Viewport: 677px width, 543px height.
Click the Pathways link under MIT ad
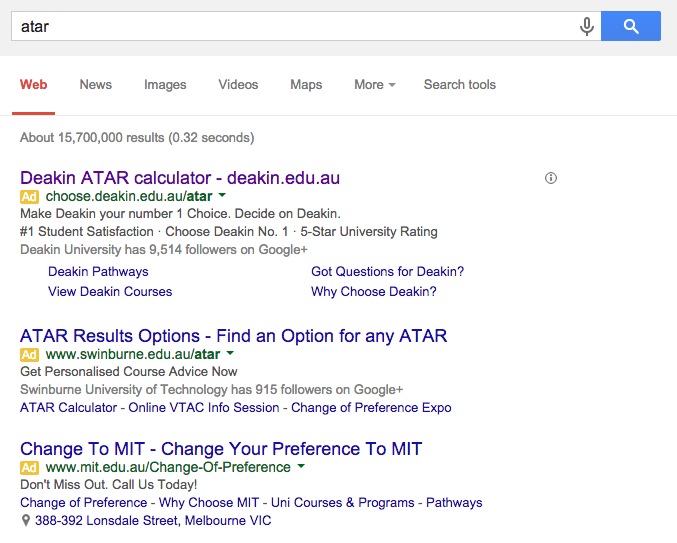tap(454, 502)
